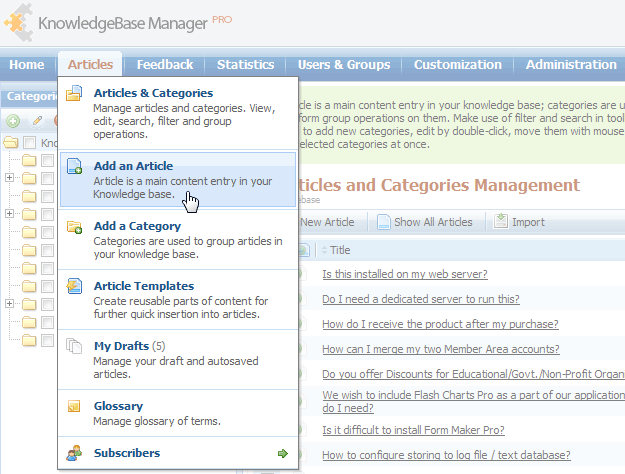Open 'Do you offer Discounts for Educational' article
Viewport: 625px width, 474px height.
473,374
